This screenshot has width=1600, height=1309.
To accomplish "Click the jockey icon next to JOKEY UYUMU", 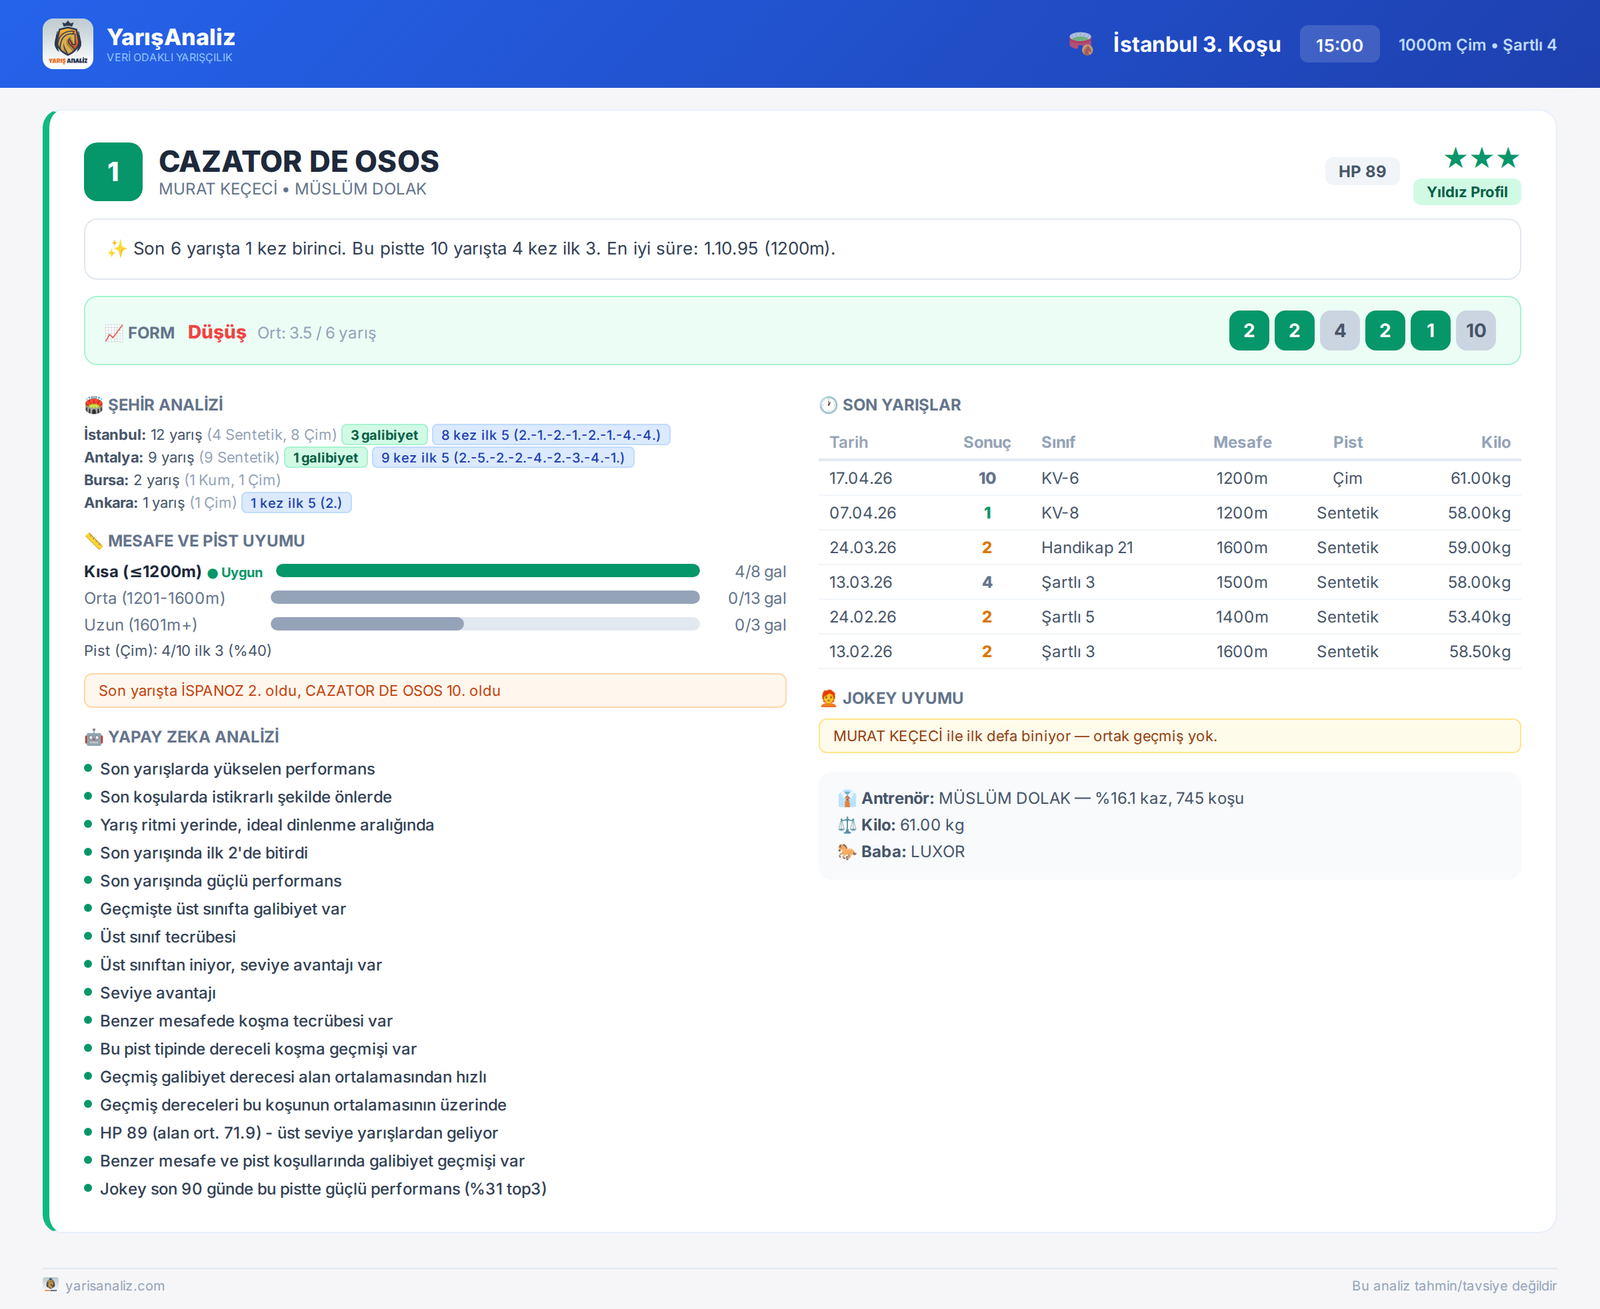I will coord(828,698).
